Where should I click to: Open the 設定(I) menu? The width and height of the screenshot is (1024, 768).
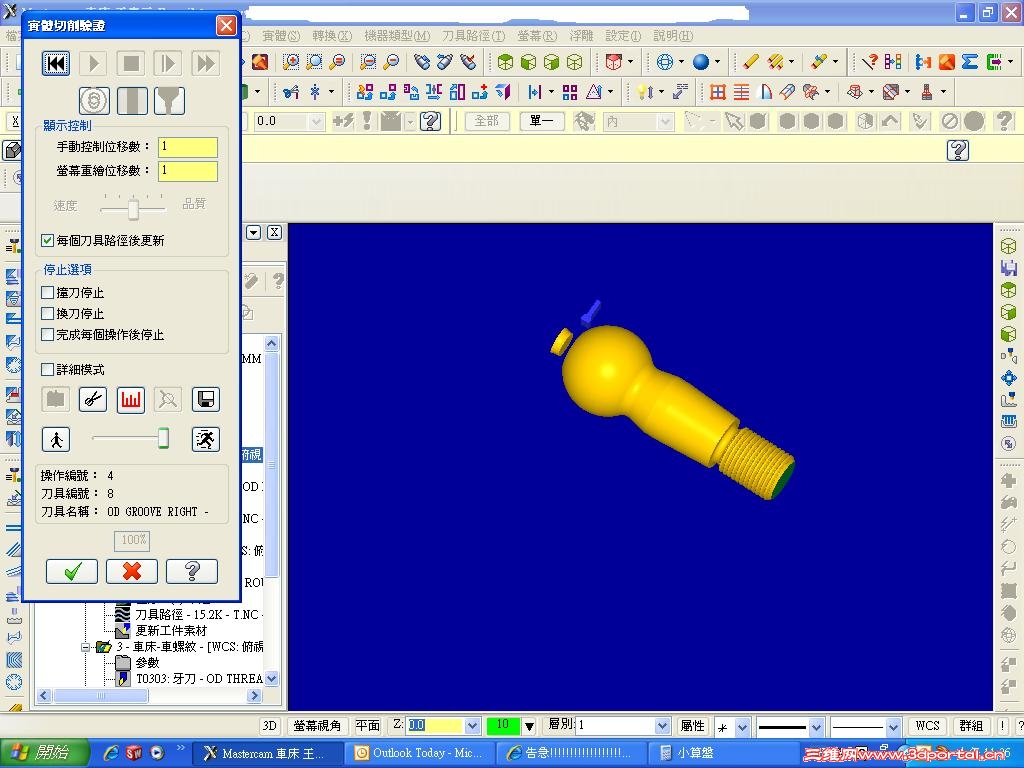tap(623, 36)
